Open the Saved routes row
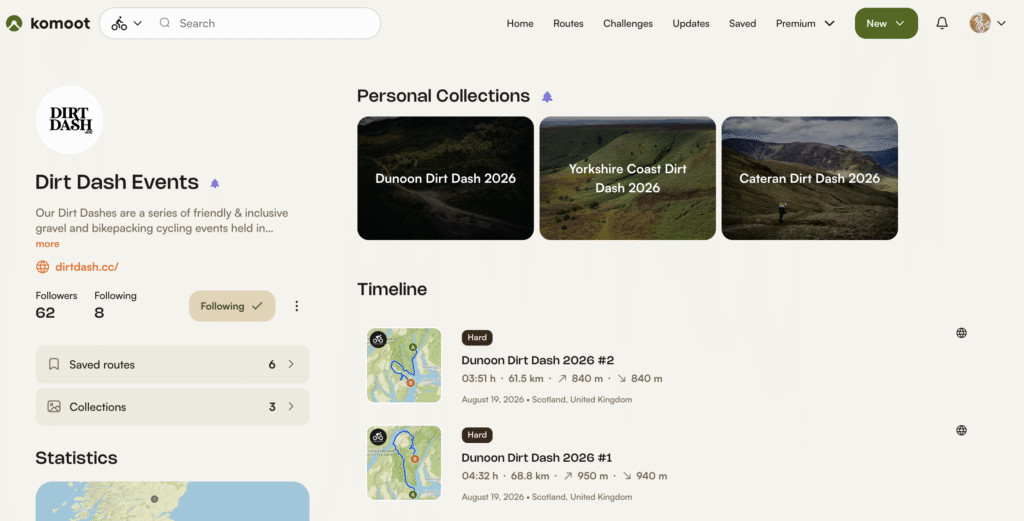The image size is (1024, 521). tap(172, 364)
